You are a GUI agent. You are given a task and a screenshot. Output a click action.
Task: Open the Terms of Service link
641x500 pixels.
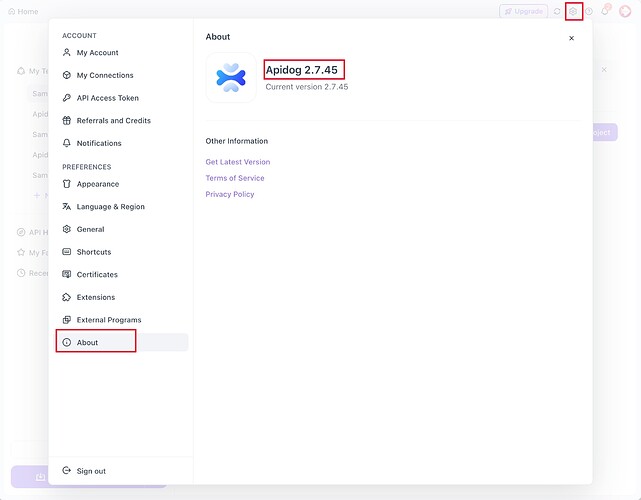click(x=235, y=178)
